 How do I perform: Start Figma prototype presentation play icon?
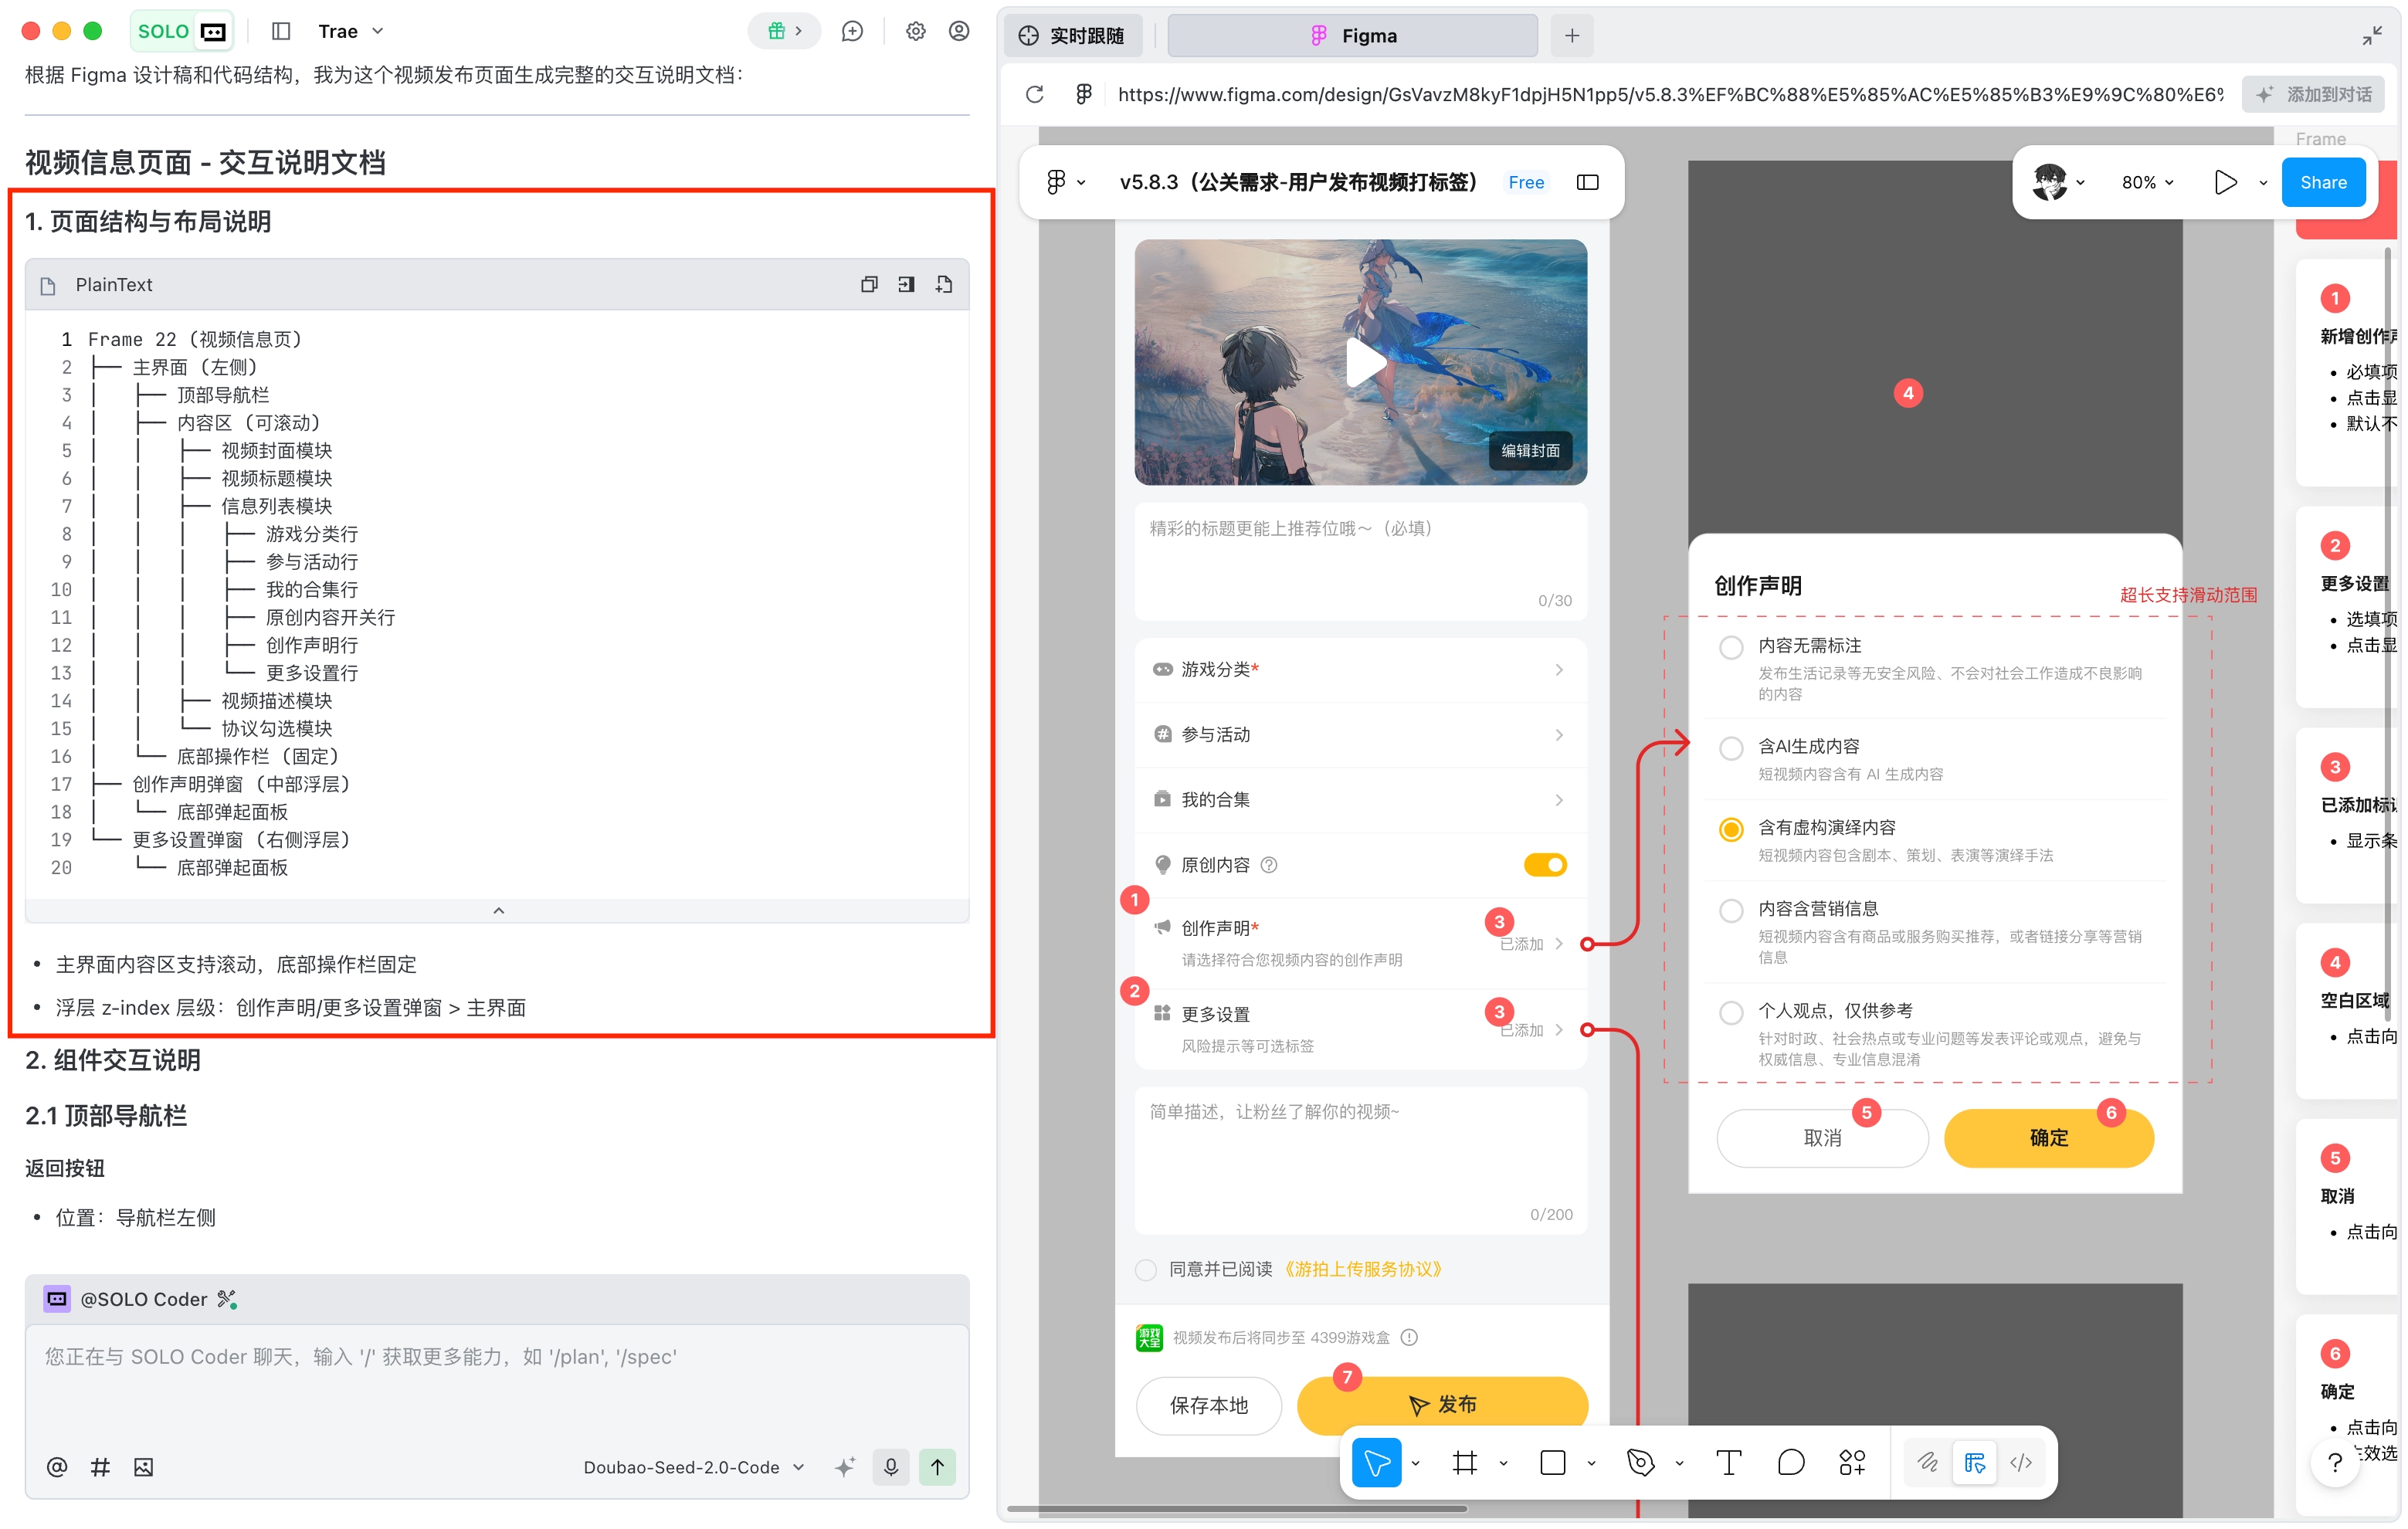pyautogui.click(x=2225, y=182)
